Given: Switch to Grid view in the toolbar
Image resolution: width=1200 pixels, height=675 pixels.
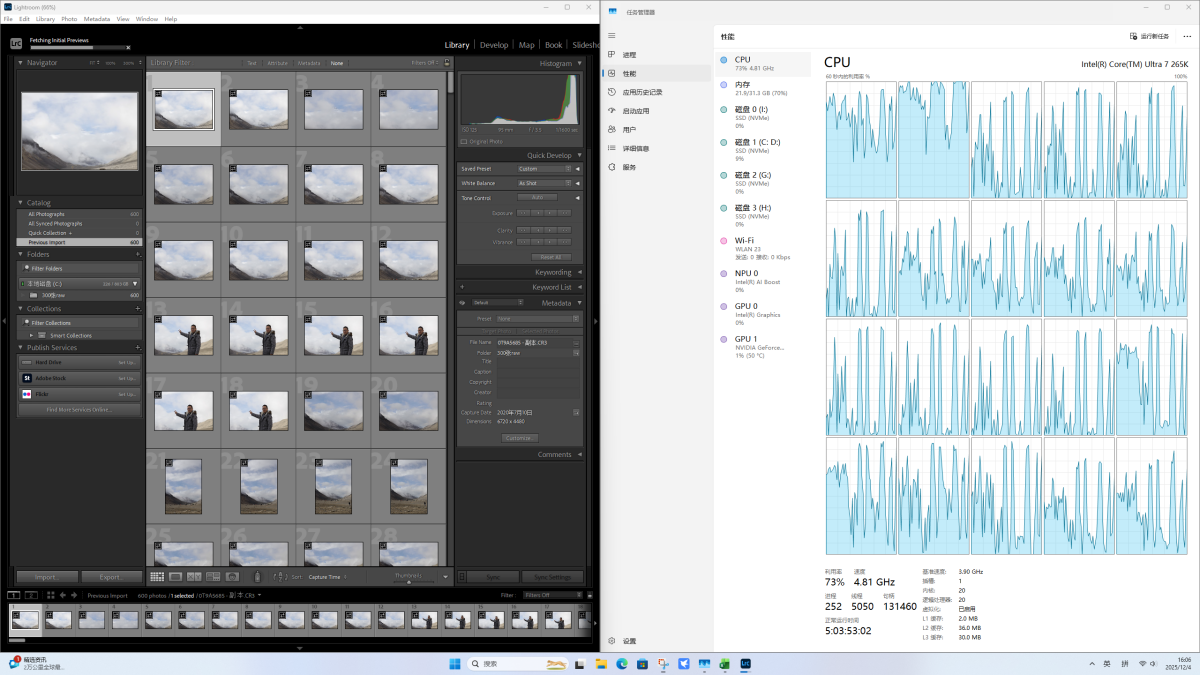Looking at the screenshot, I should pyautogui.click(x=157, y=577).
